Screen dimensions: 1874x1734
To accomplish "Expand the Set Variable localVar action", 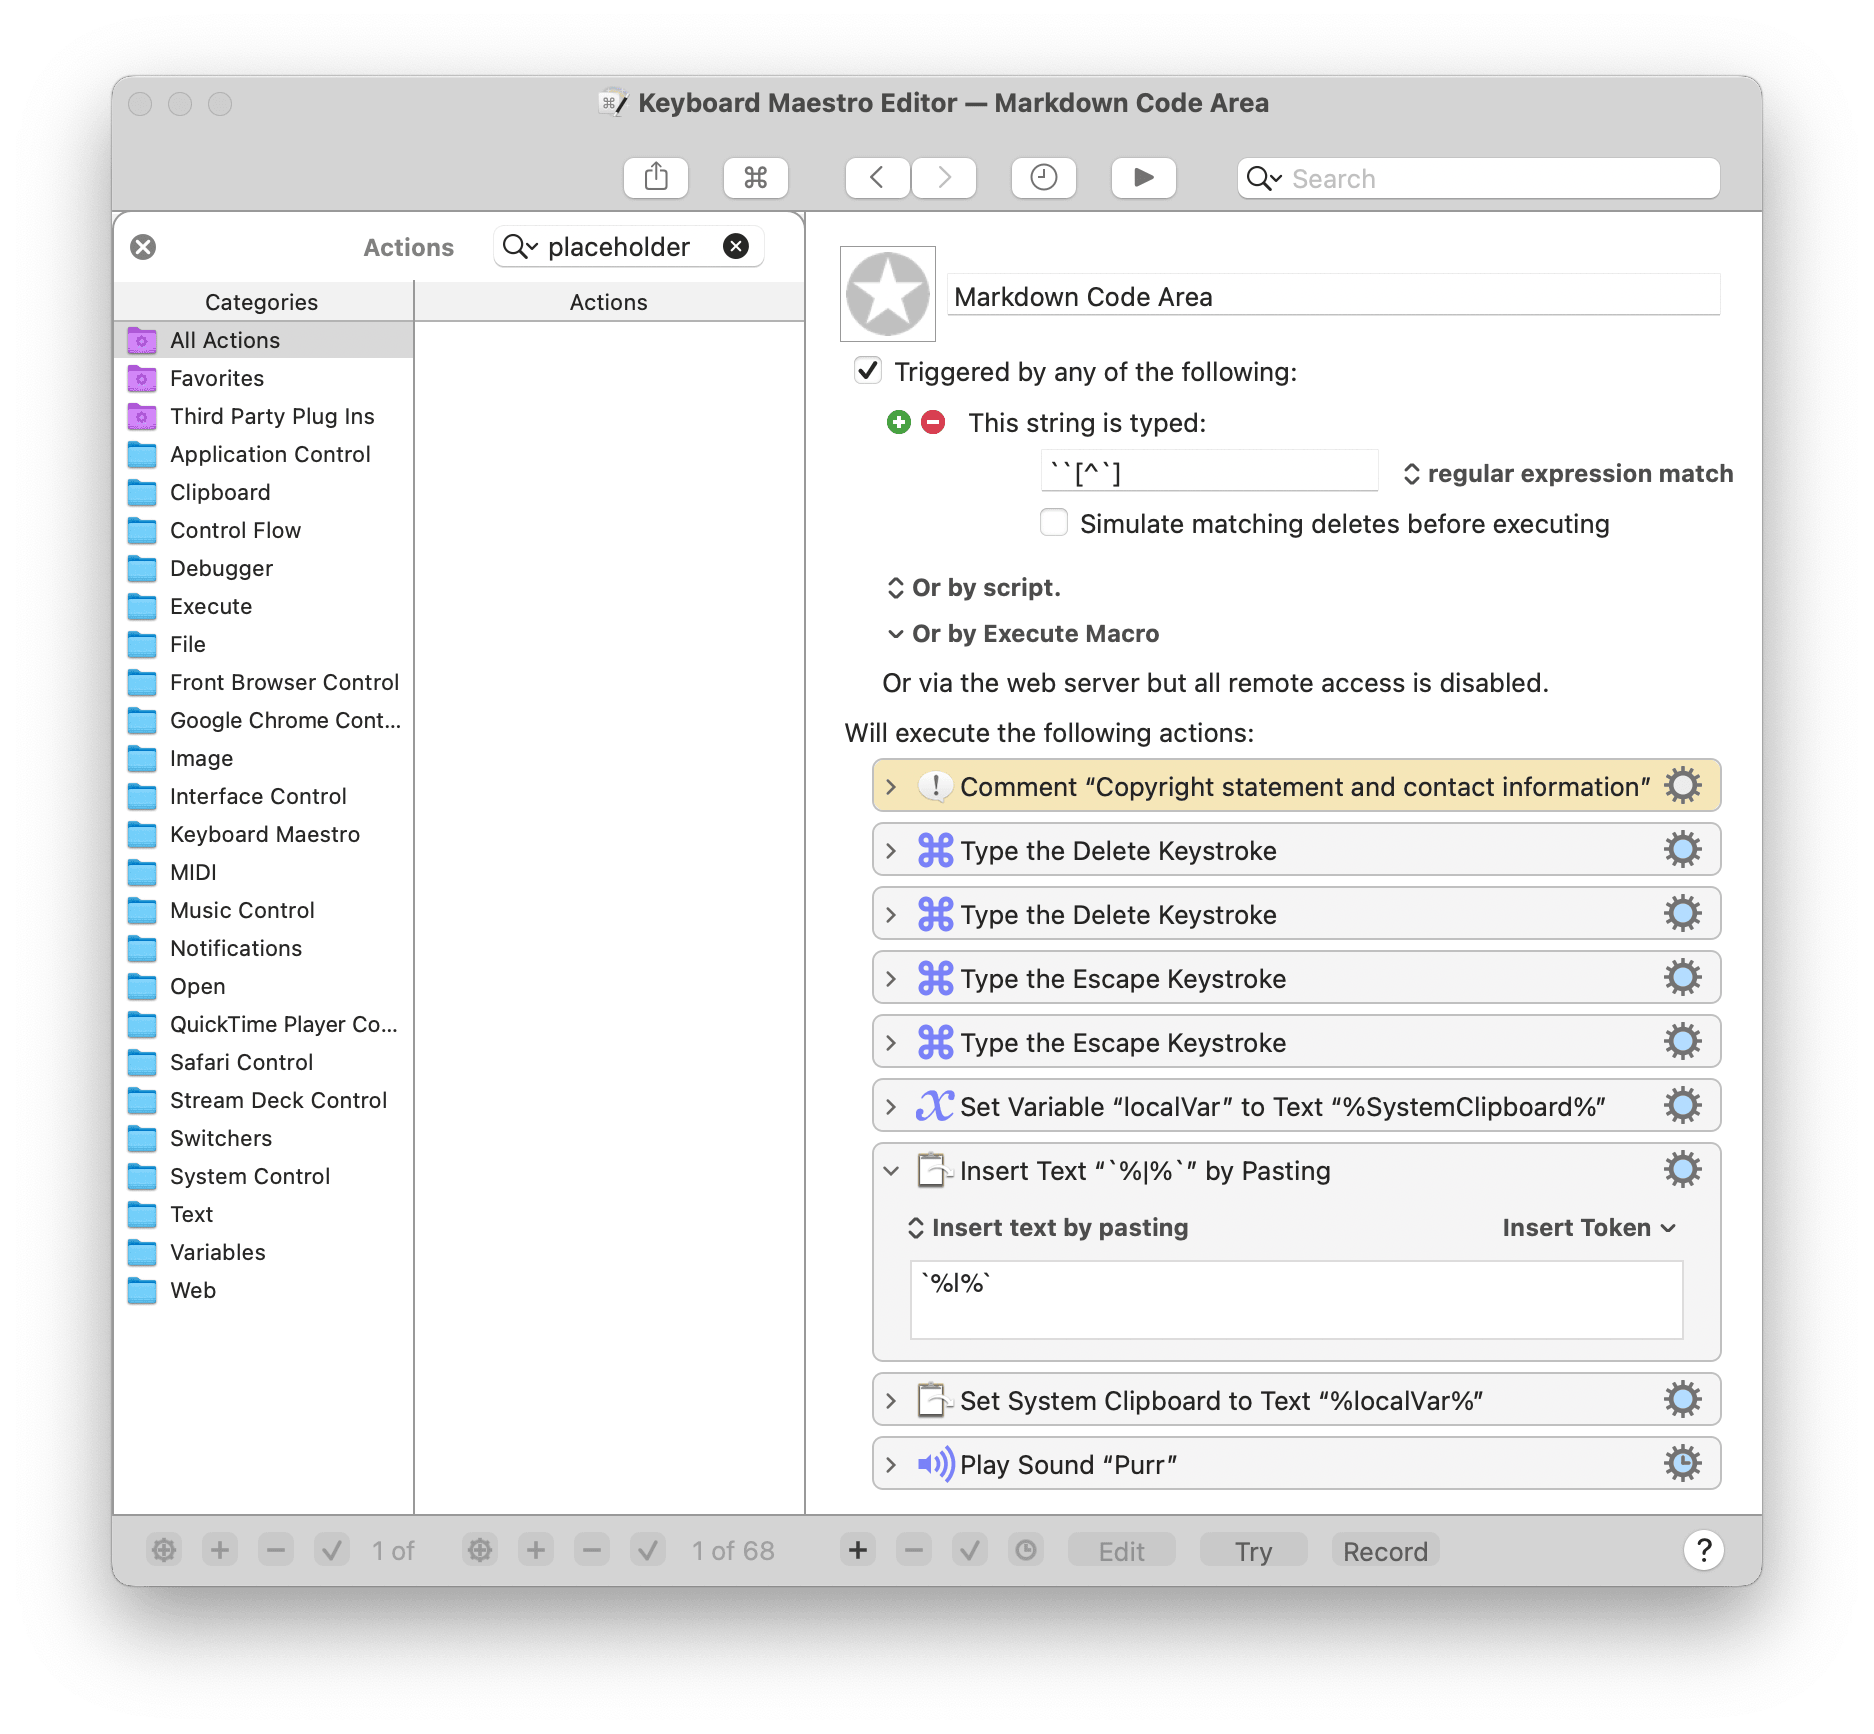I will tap(891, 1107).
